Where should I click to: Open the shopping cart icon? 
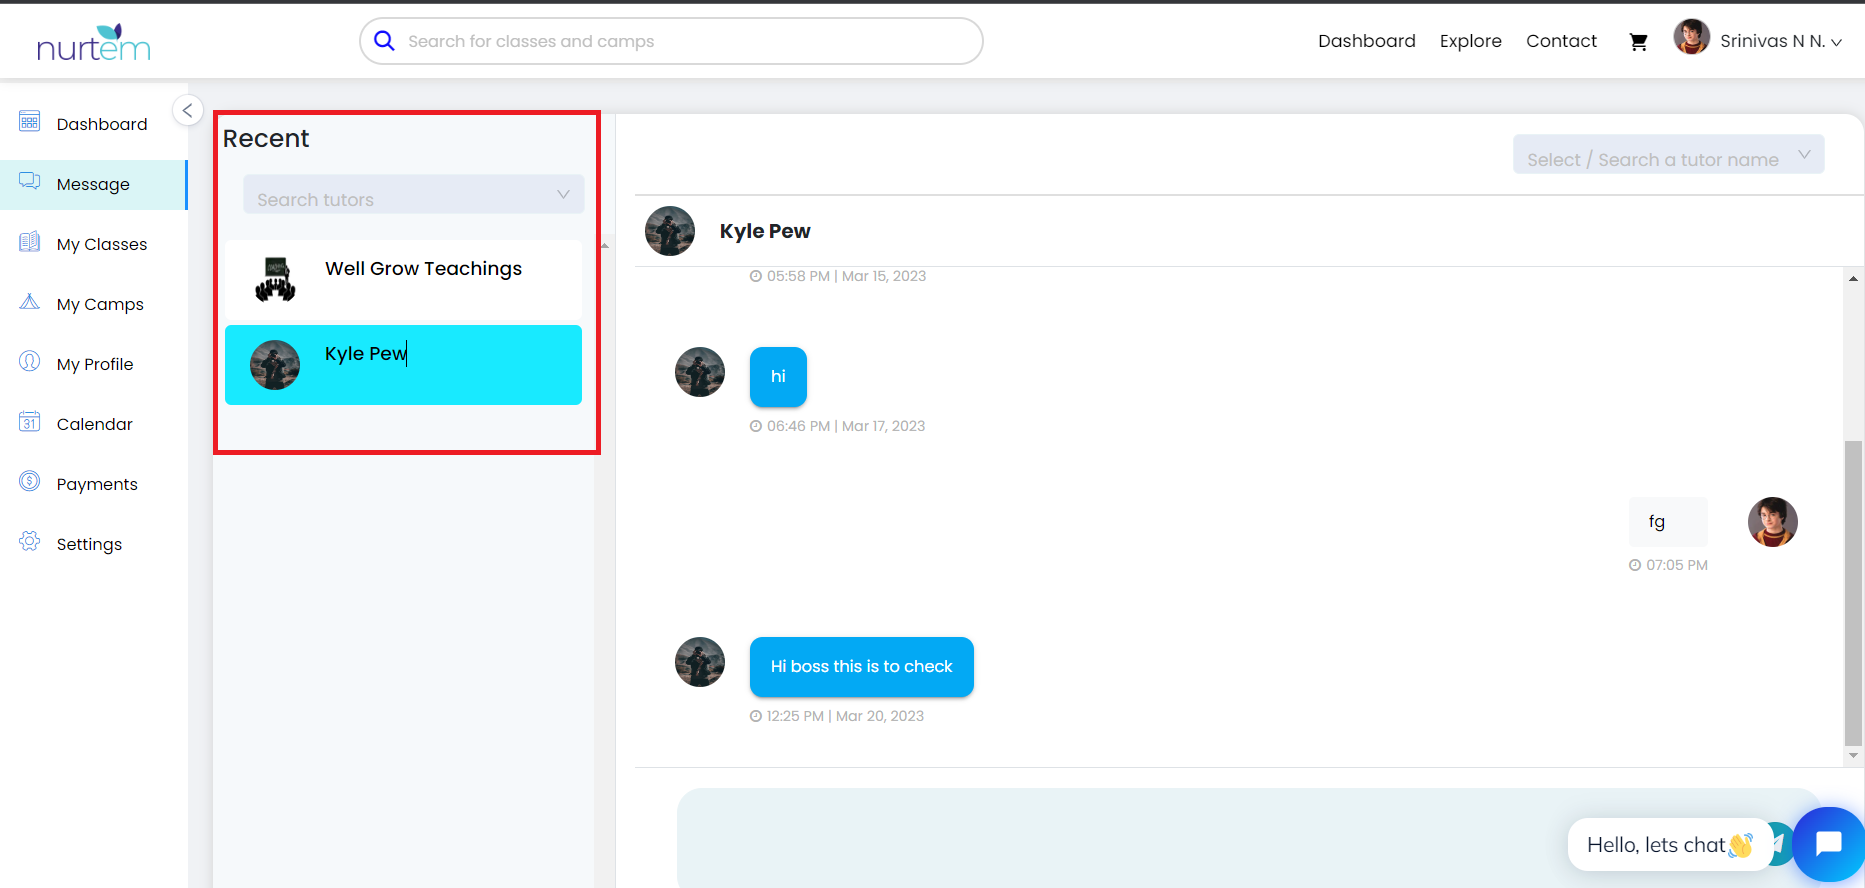(x=1638, y=42)
